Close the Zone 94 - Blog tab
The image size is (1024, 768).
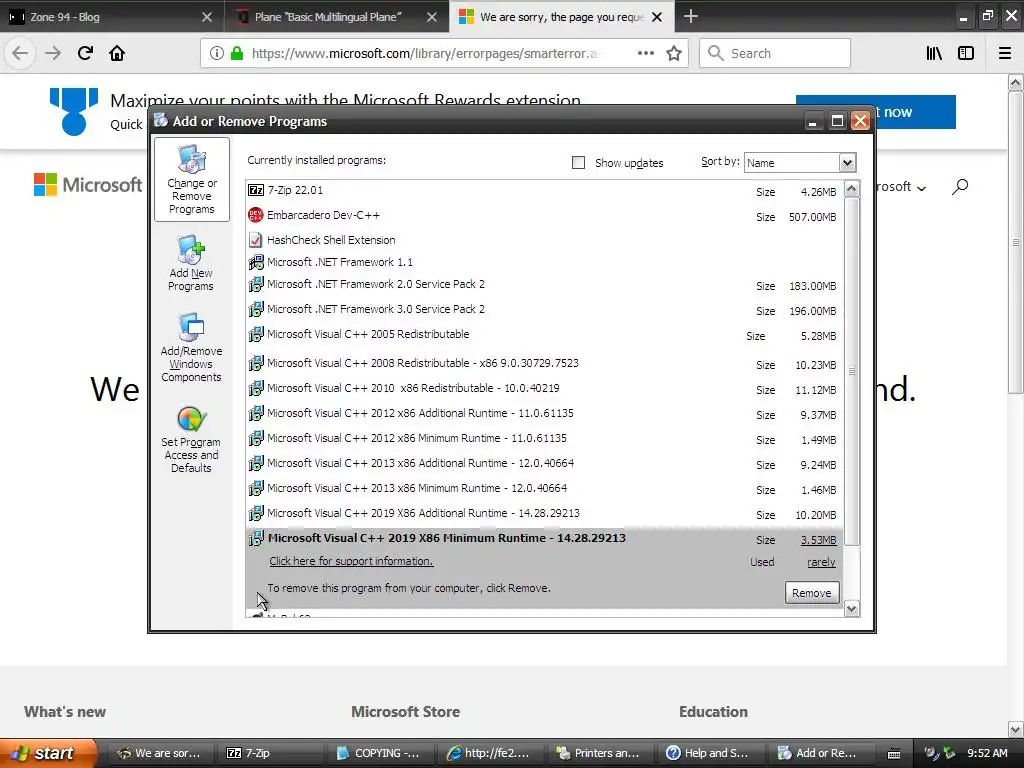point(206,17)
